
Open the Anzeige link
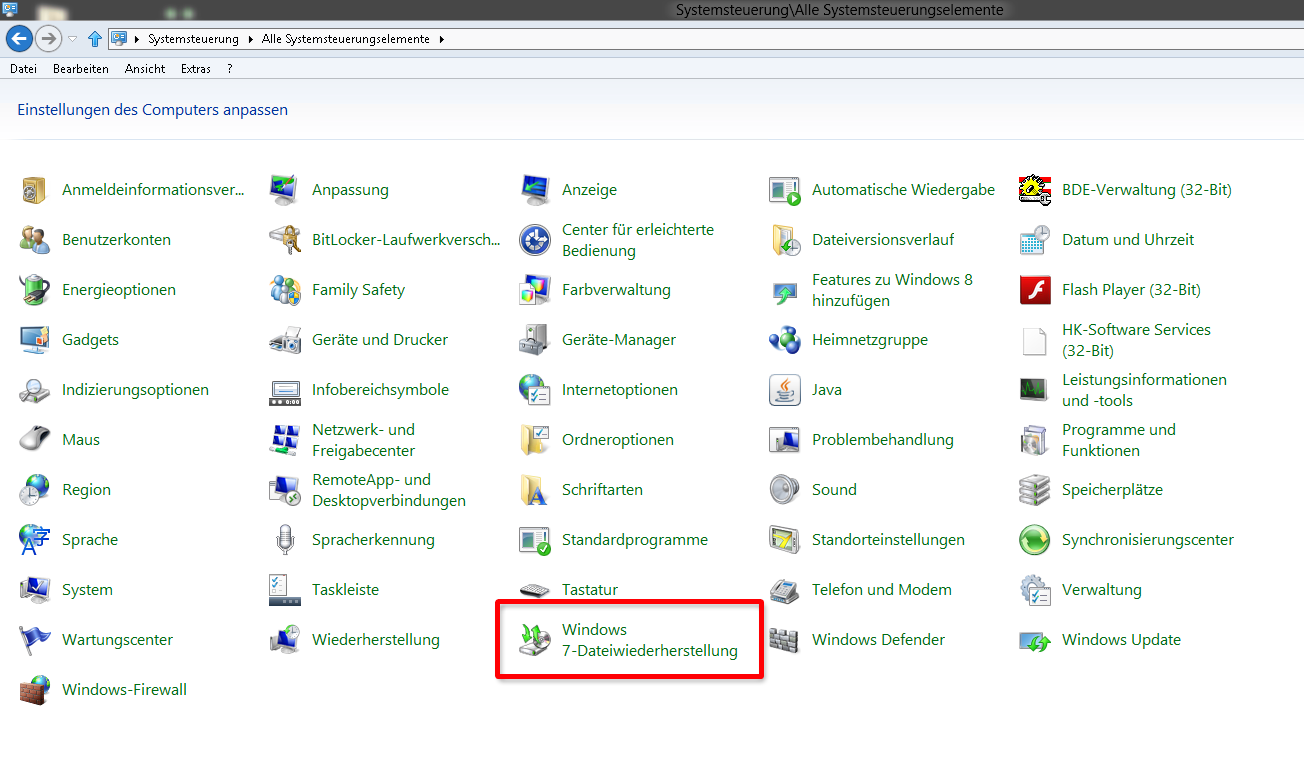tap(589, 190)
